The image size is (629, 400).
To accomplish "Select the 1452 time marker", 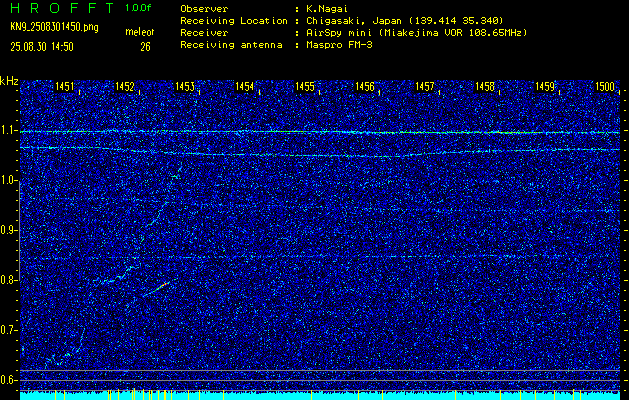I will (x=124, y=86).
